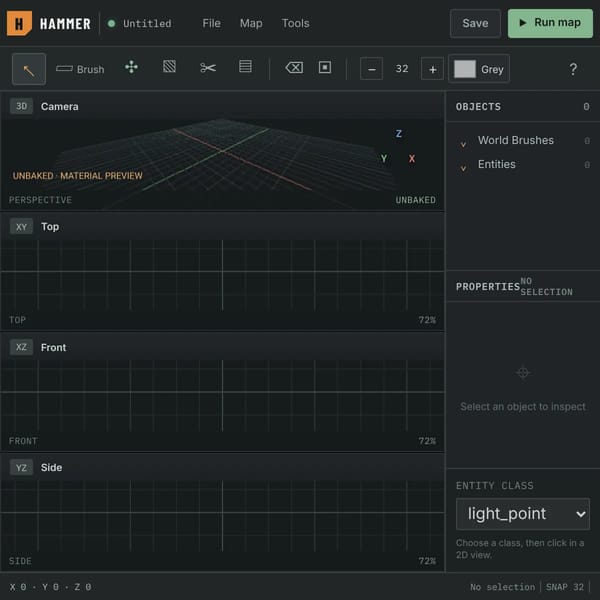This screenshot has height=600, width=600.
Task: Click the Camera viewport title
Action: point(60,106)
